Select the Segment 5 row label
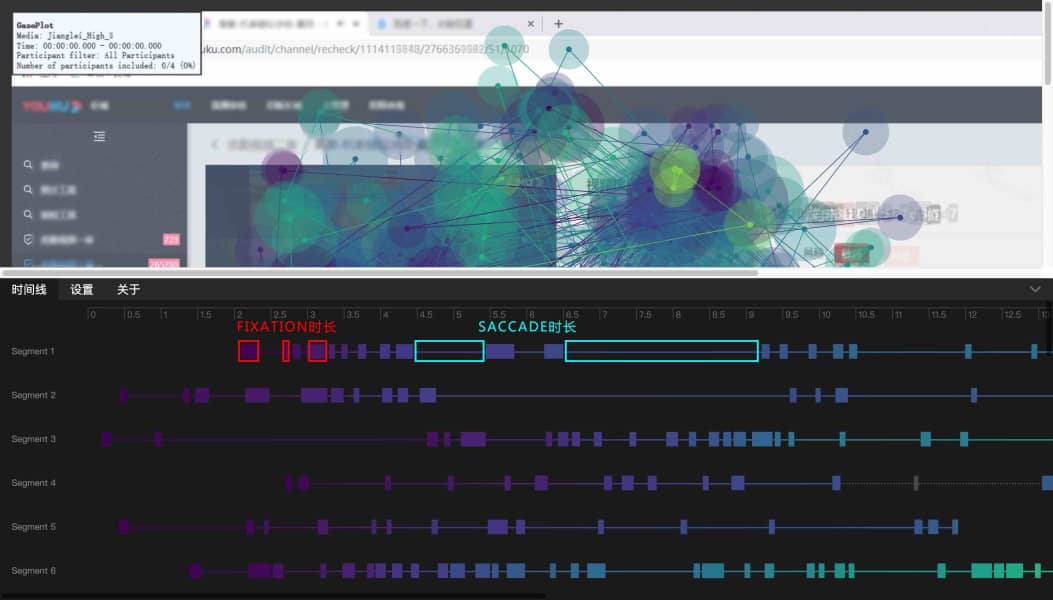Screen dimensions: 1053x600 point(34,527)
